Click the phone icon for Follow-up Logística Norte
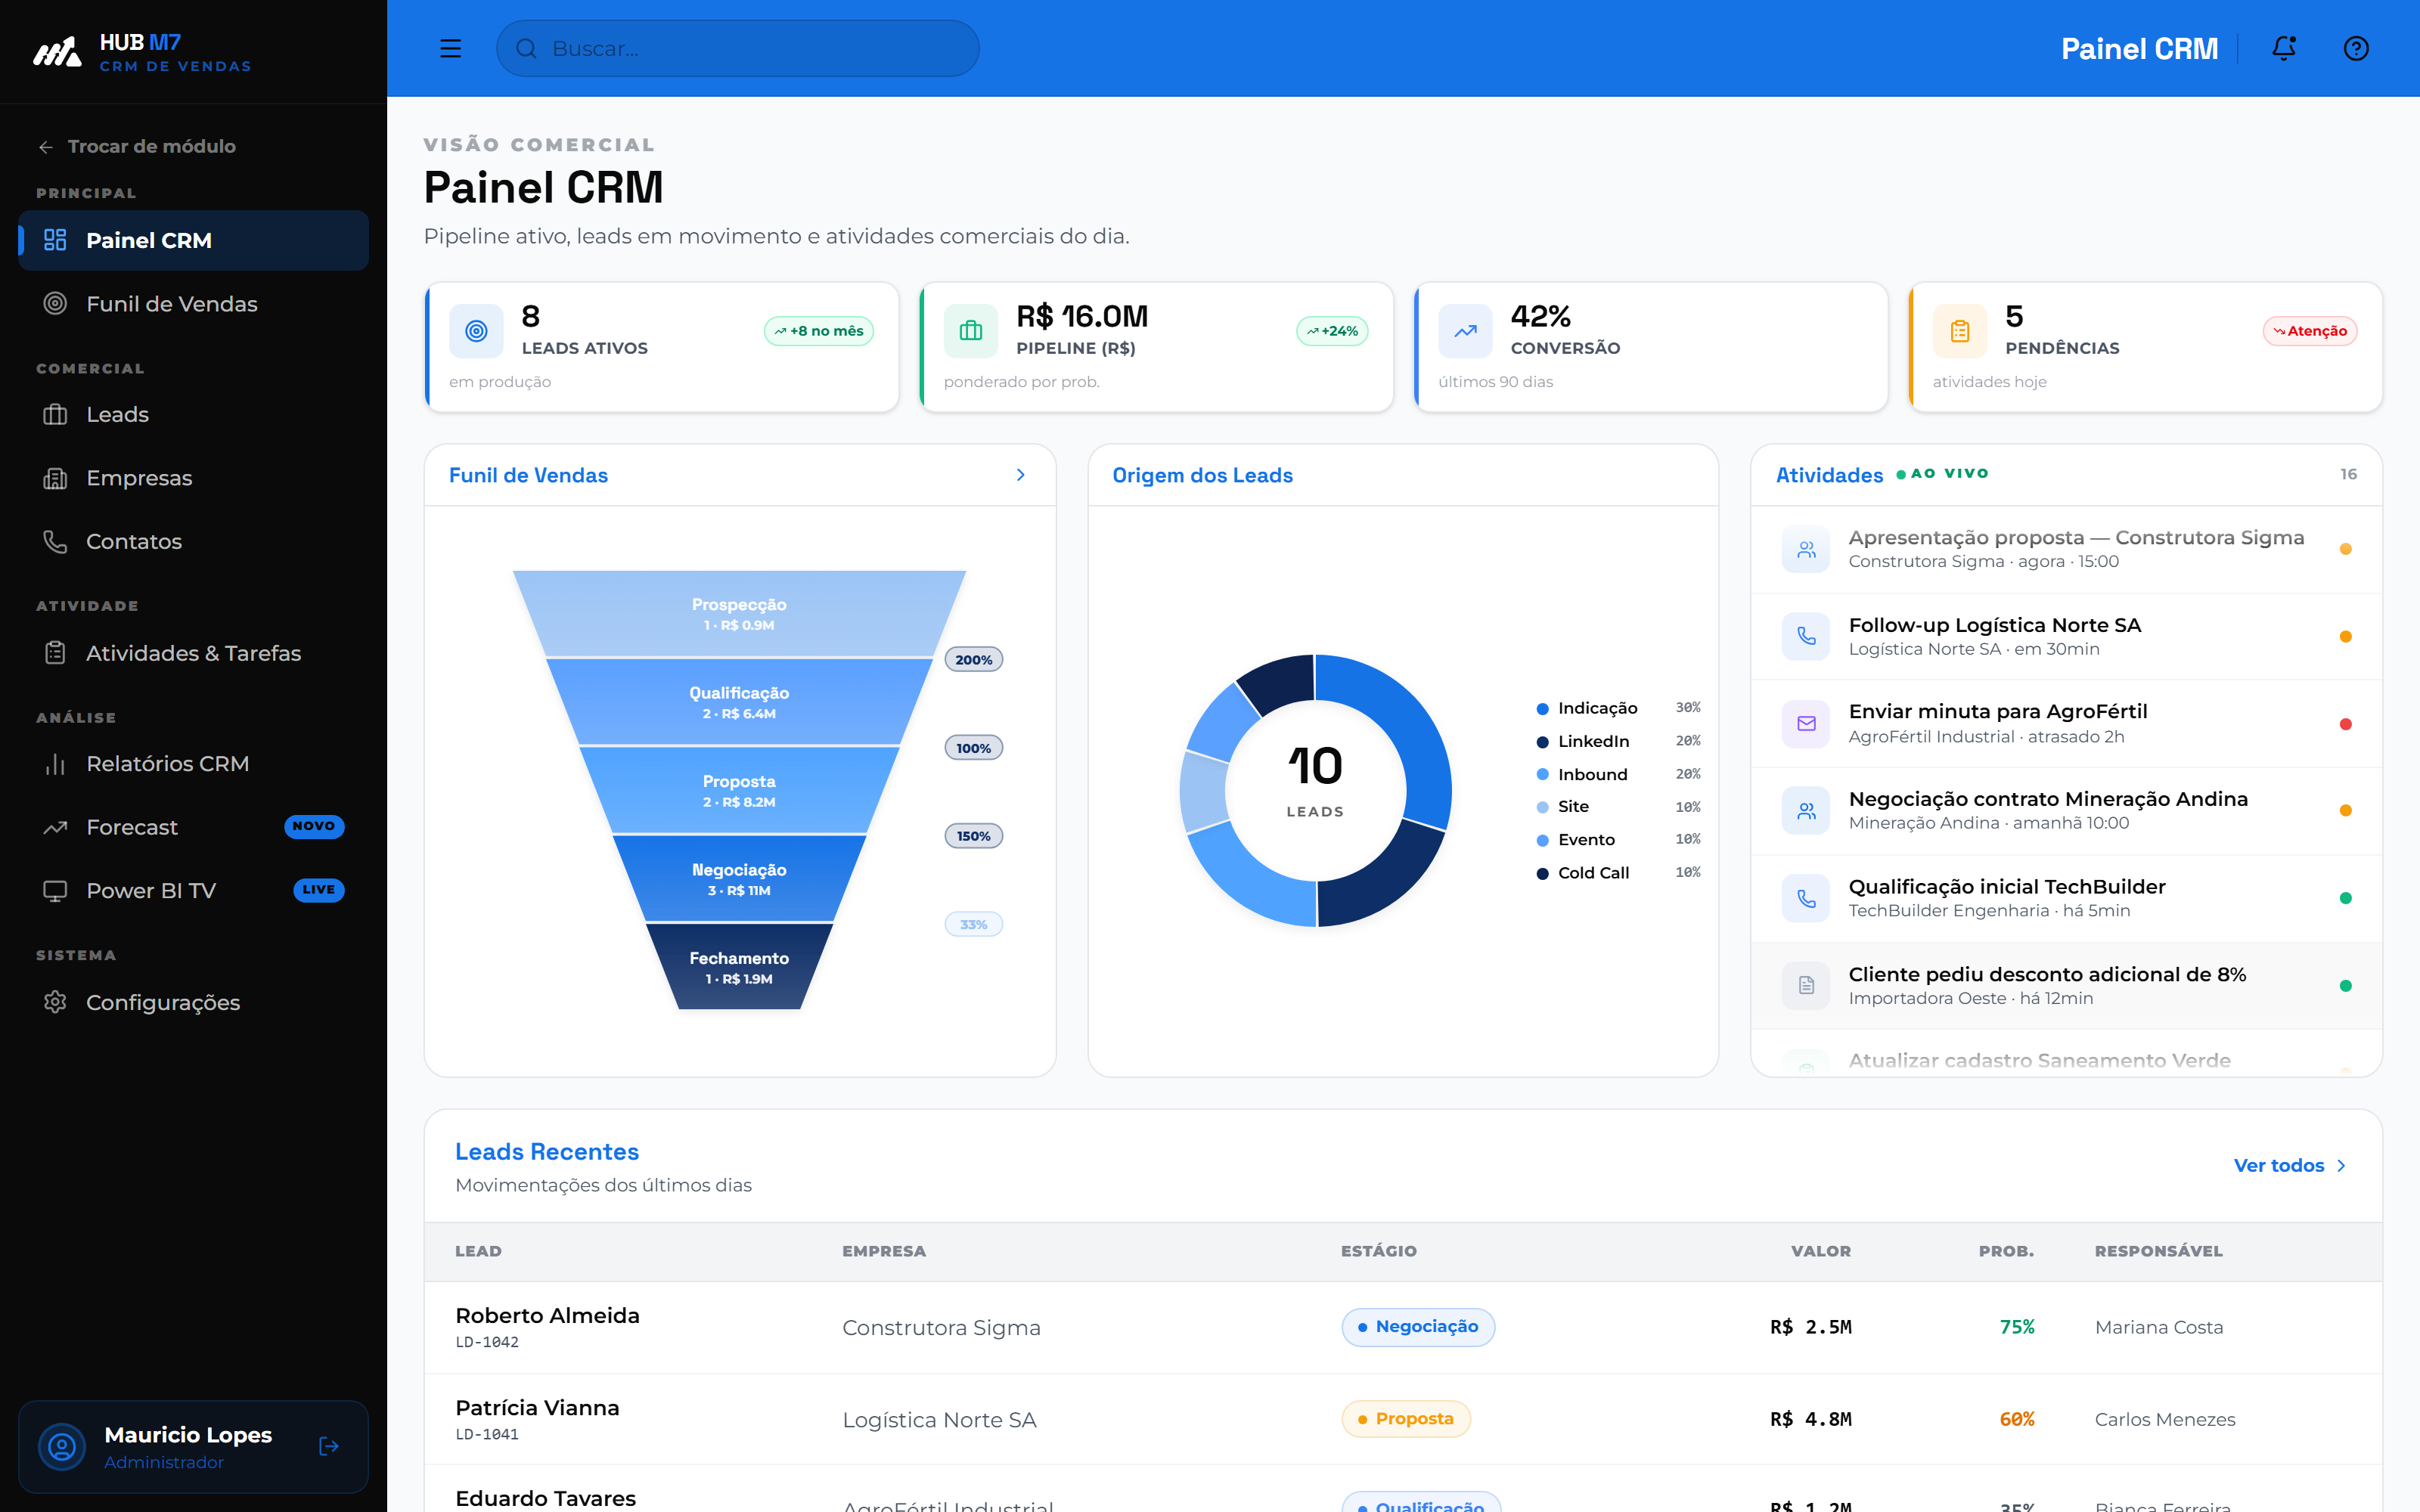The height and width of the screenshot is (1512, 2420). 1806,636
